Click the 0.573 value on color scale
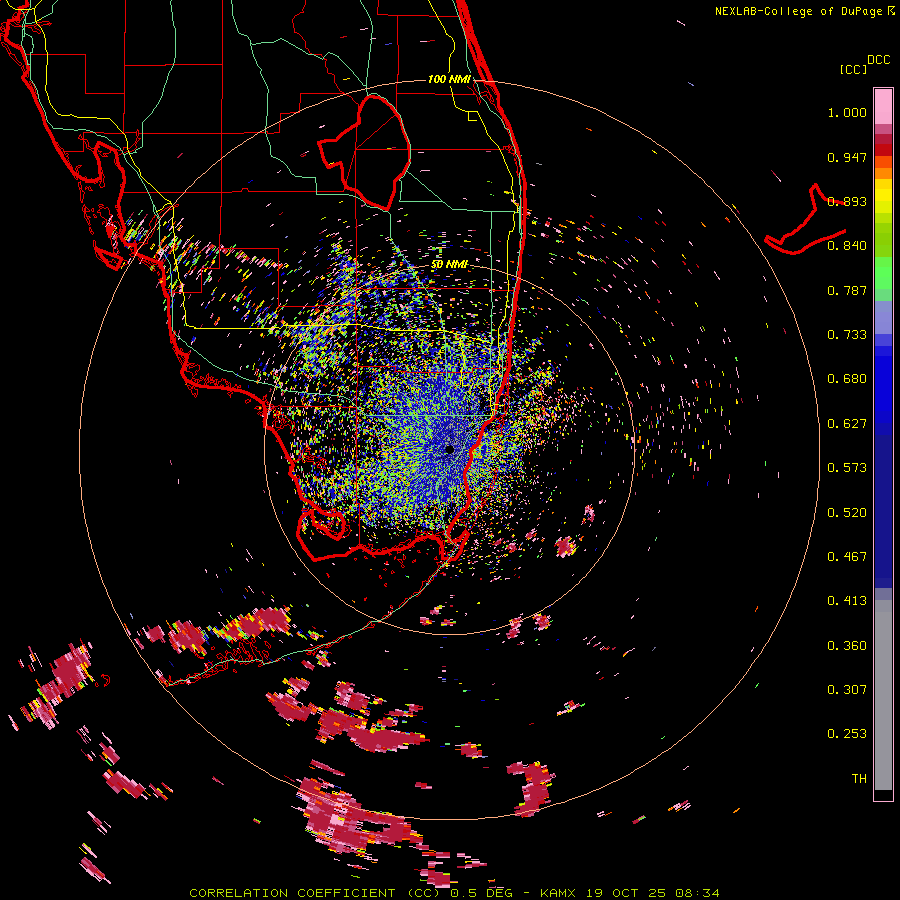This screenshot has height=900, width=900. [x=847, y=468]
